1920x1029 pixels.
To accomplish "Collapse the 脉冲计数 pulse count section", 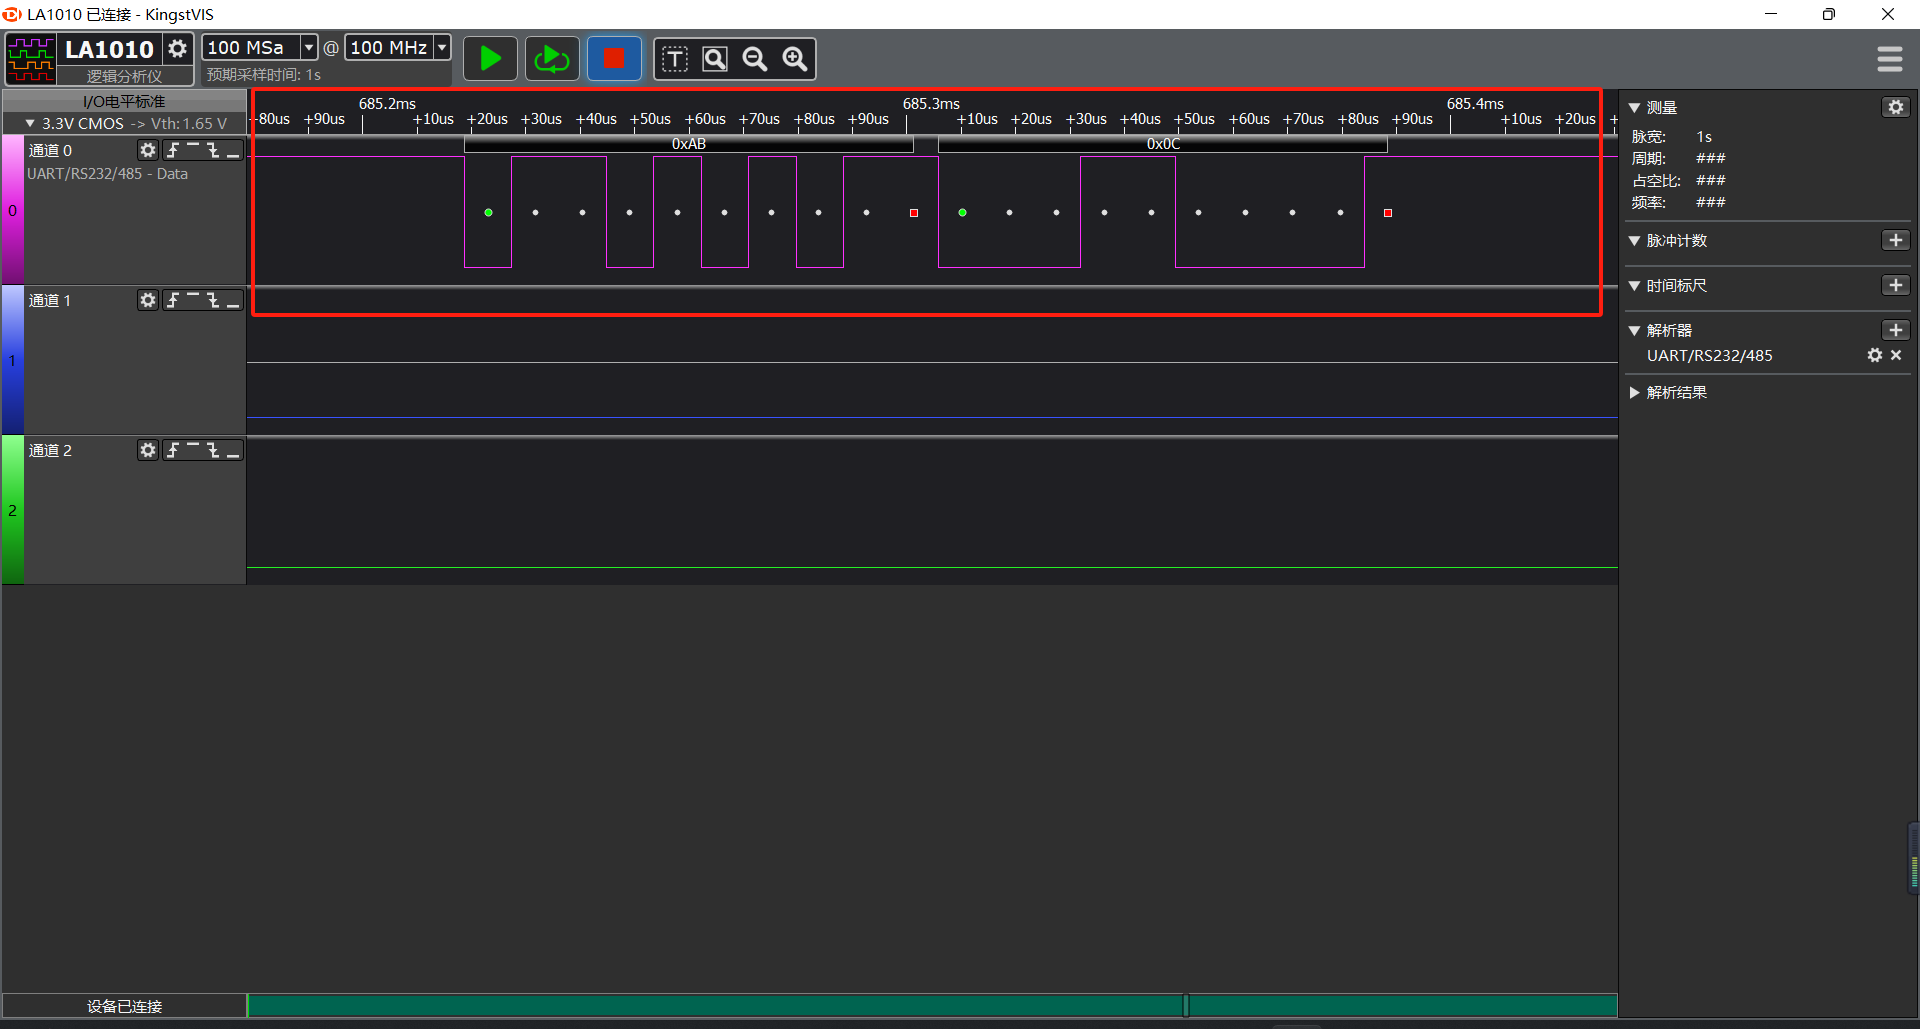I will (1634, 241).
